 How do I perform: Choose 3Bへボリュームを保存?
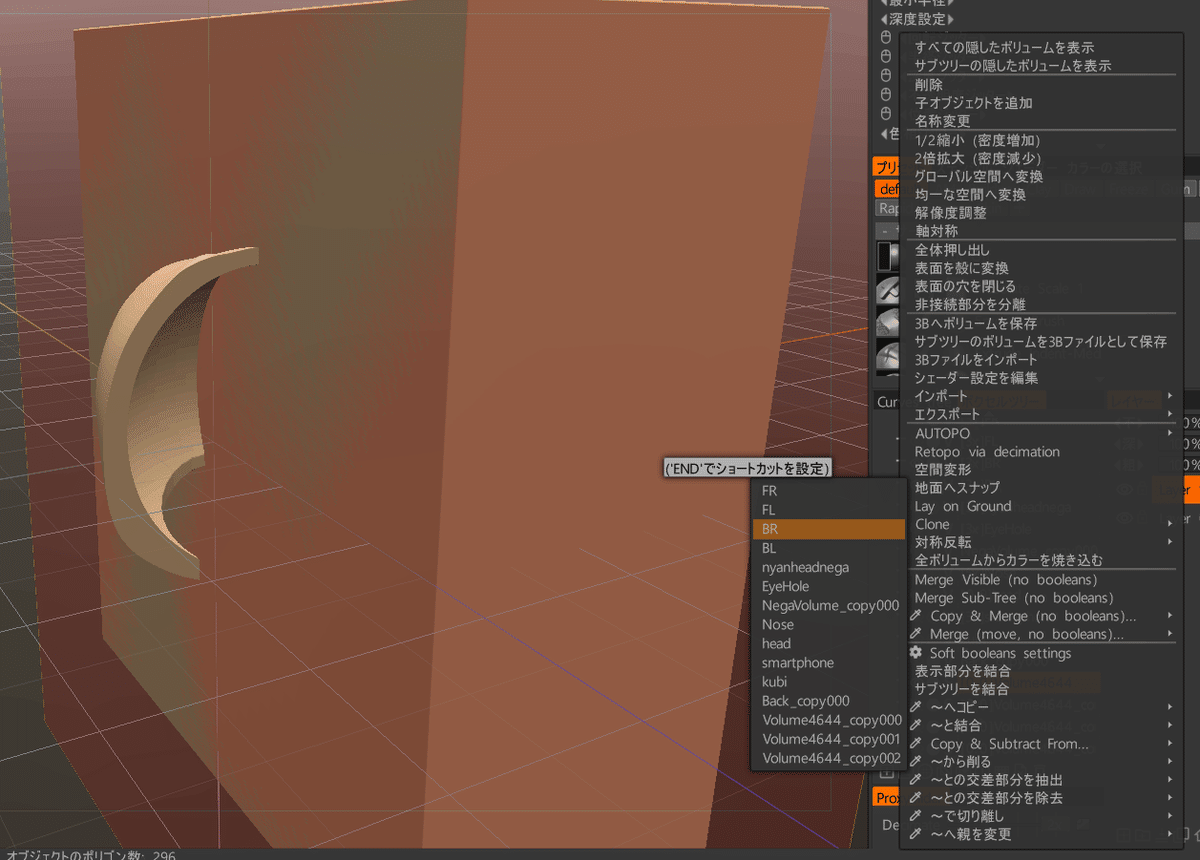[976, 324]
